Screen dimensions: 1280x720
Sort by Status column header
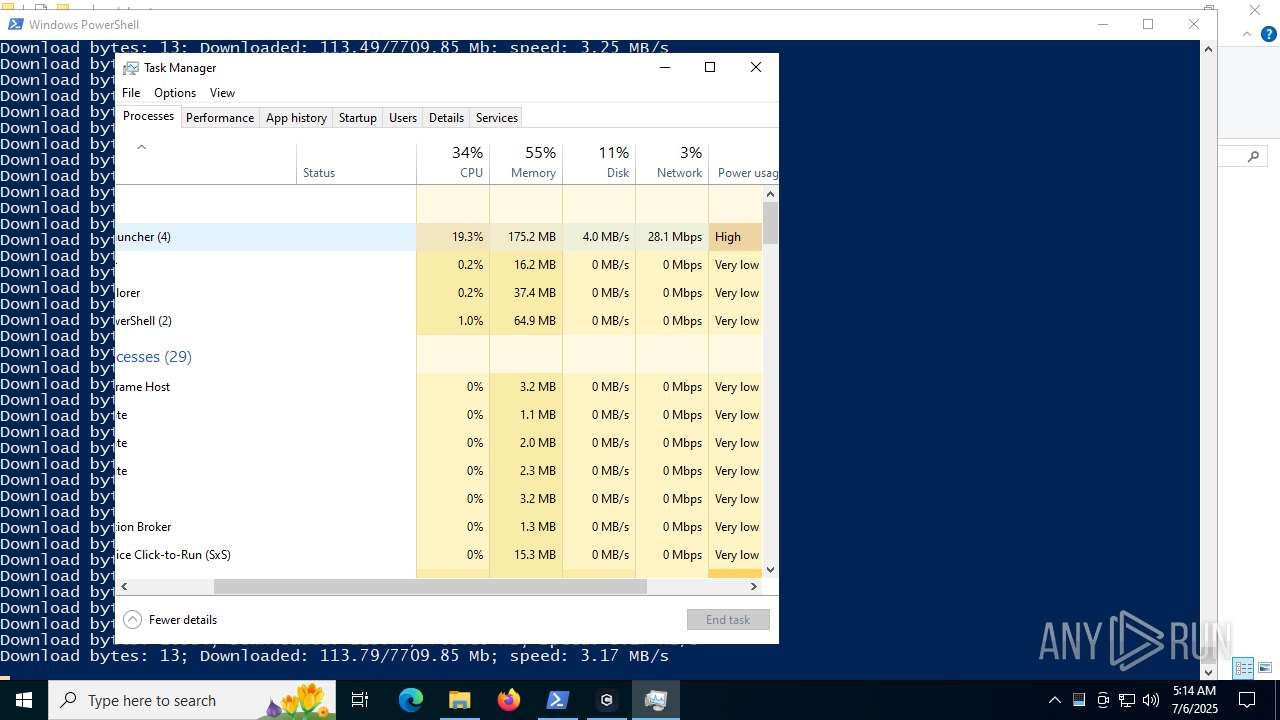point(356,163)
